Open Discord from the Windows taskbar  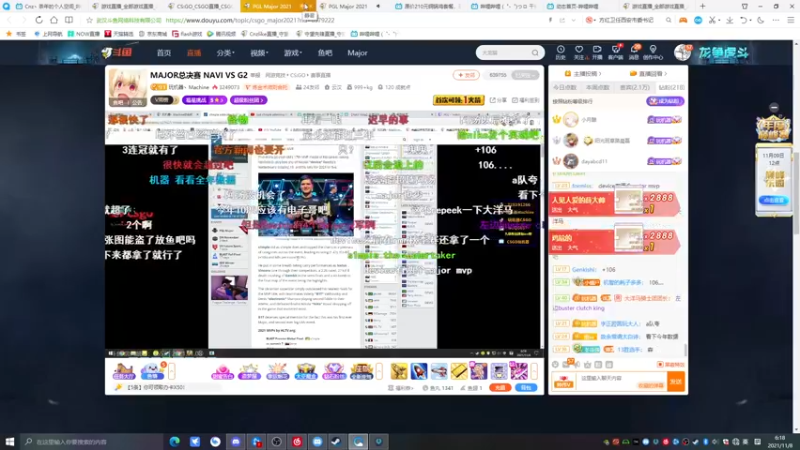(x=236, y=441)
